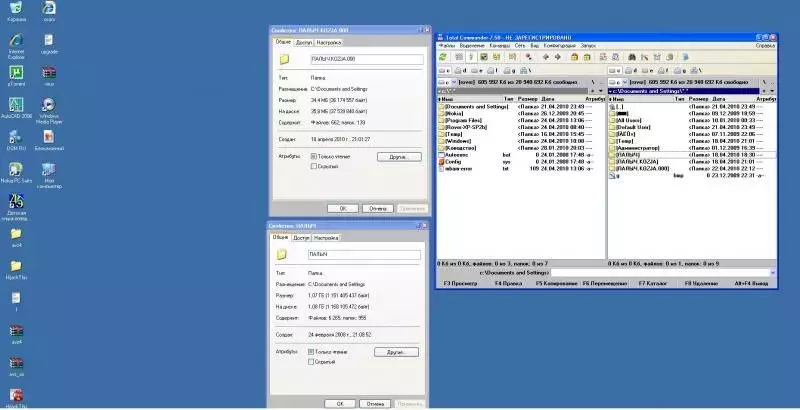This screenshot has height=410, width=800.
Task: Click the network neighborhood button in right drive bar
Action: click(696, 70)
